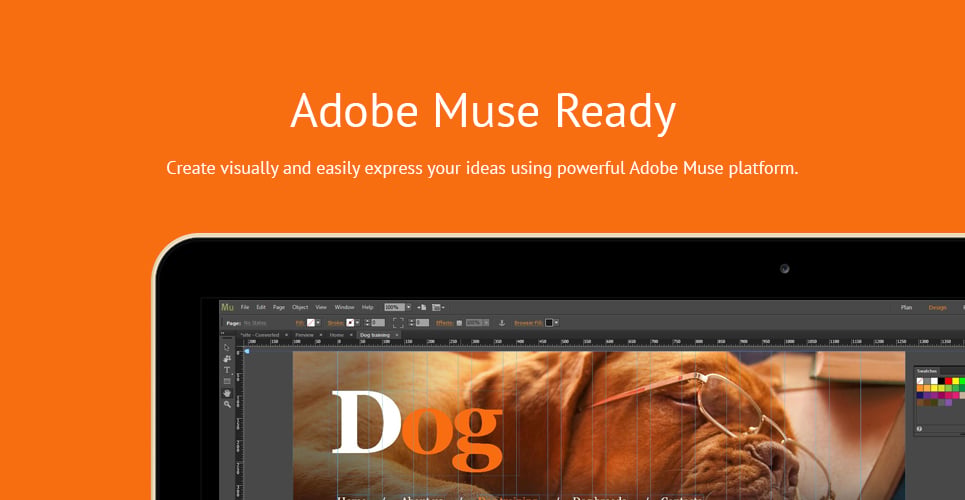965x500 pixels.
Task: Open the Help menu
Action: pyautogui.click(x=367, y=307)
